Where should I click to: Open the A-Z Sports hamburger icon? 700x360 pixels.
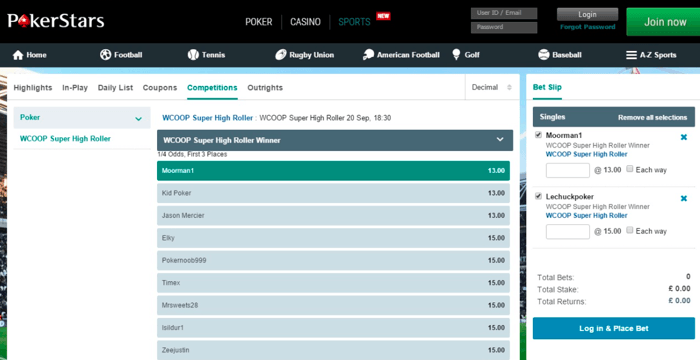click(631, 55)
